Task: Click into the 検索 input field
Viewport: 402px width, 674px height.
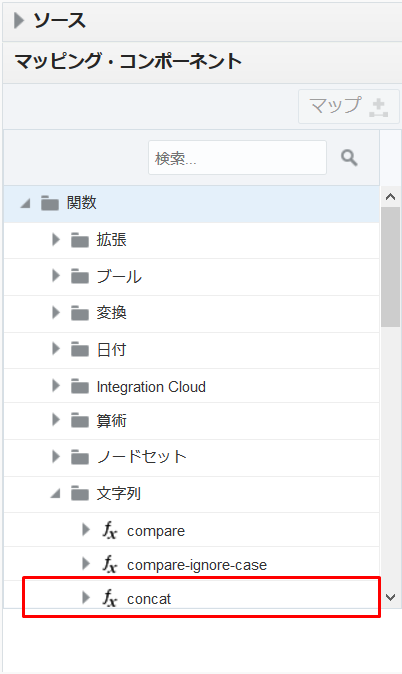Action: [237, 158]
